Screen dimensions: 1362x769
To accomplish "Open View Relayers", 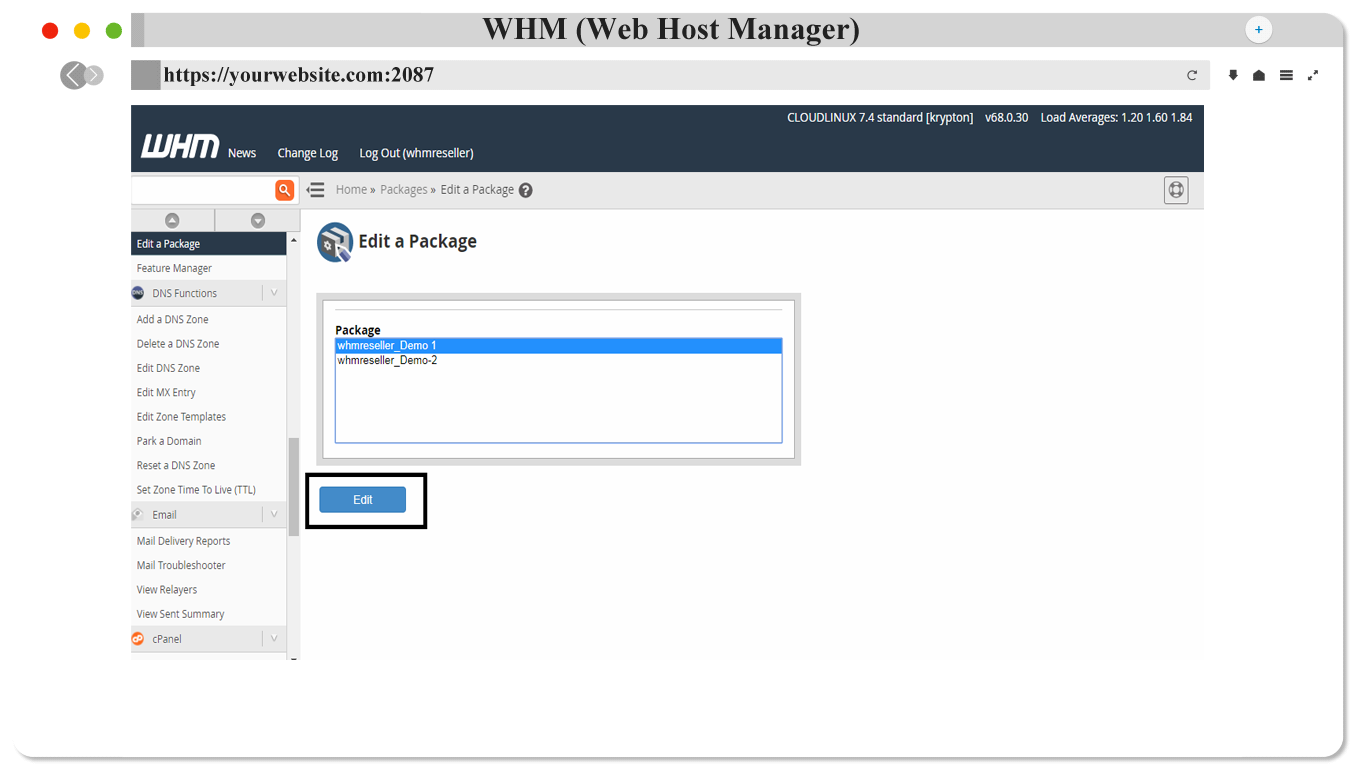I will [x=167, y=590].
